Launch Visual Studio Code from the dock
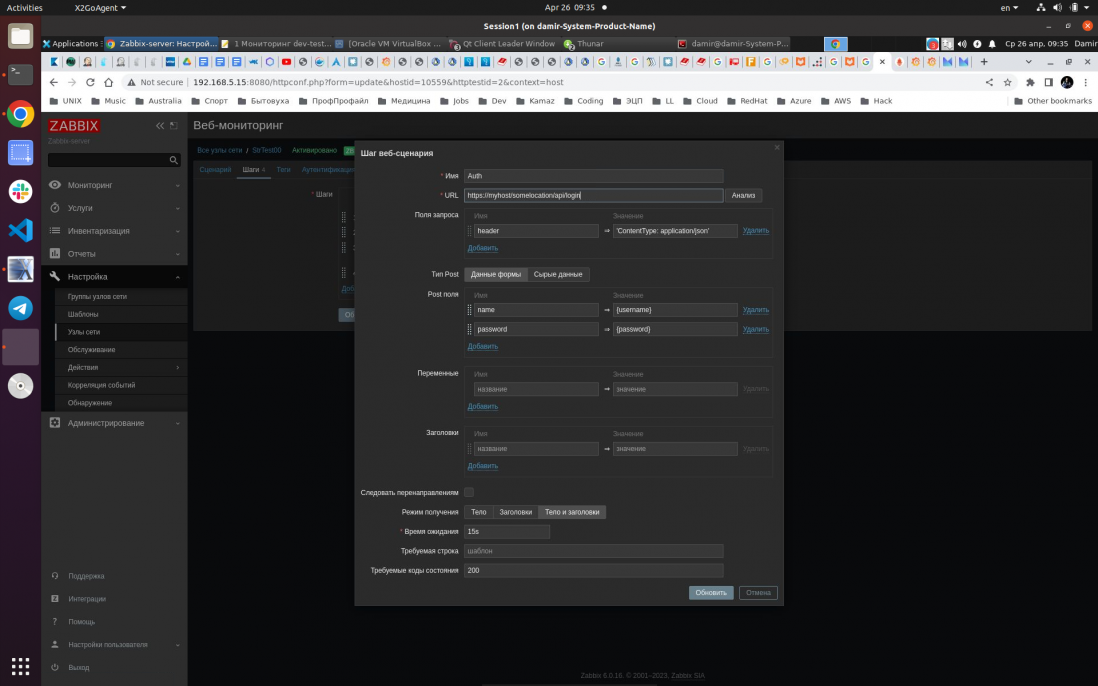This screenshot has height=686, width=1098. (x=21, y=230)
